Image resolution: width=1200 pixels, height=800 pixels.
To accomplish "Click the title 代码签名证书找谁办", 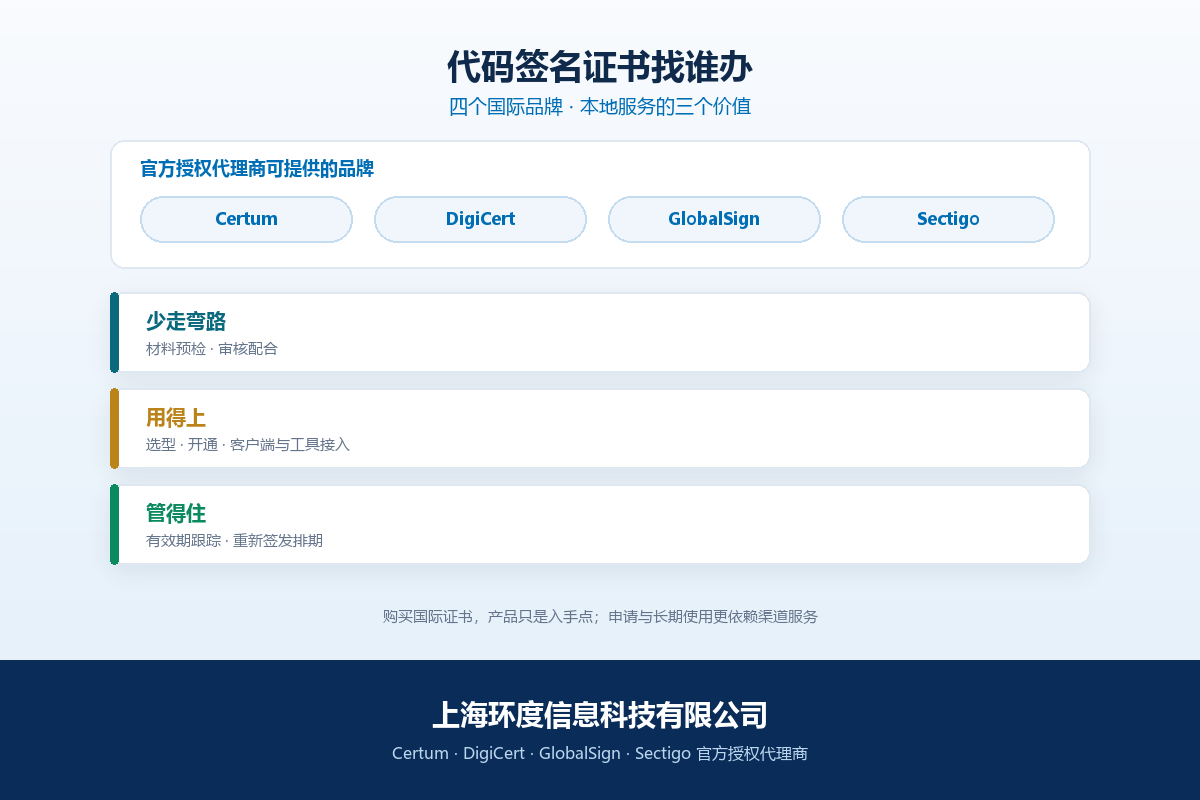I will [x=600, y=67].
